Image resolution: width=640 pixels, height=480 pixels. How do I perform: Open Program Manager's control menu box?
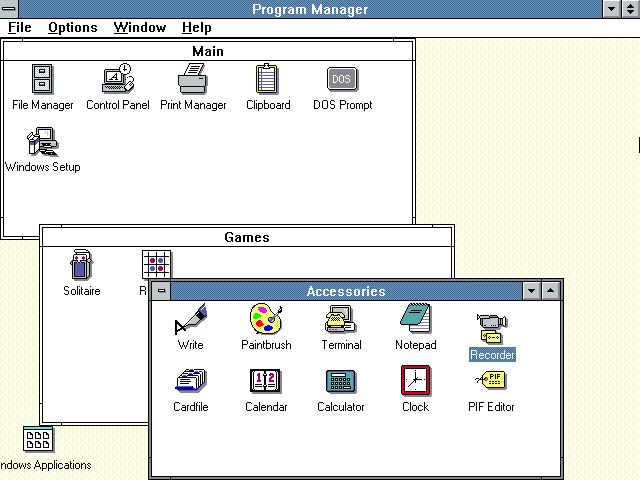pos(10,9)
